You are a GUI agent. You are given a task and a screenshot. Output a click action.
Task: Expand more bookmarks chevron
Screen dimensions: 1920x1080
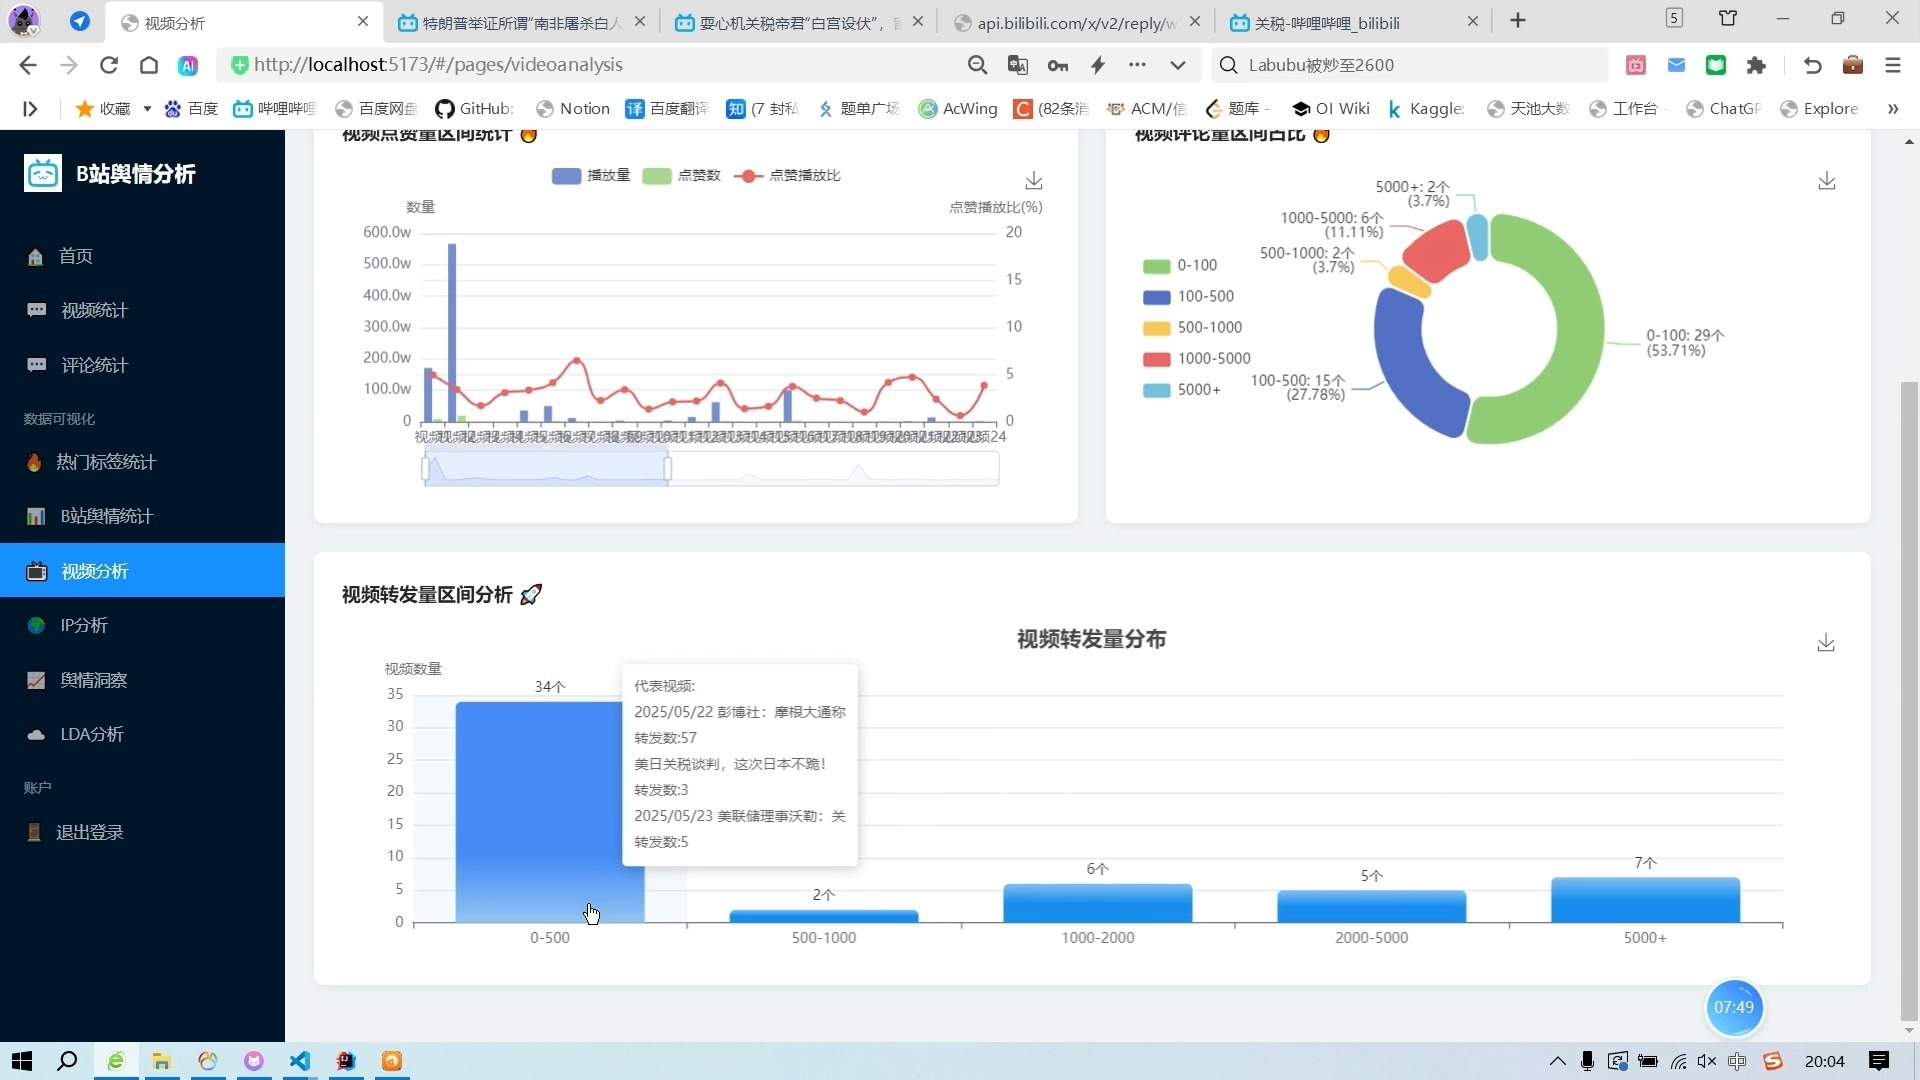1893,109
